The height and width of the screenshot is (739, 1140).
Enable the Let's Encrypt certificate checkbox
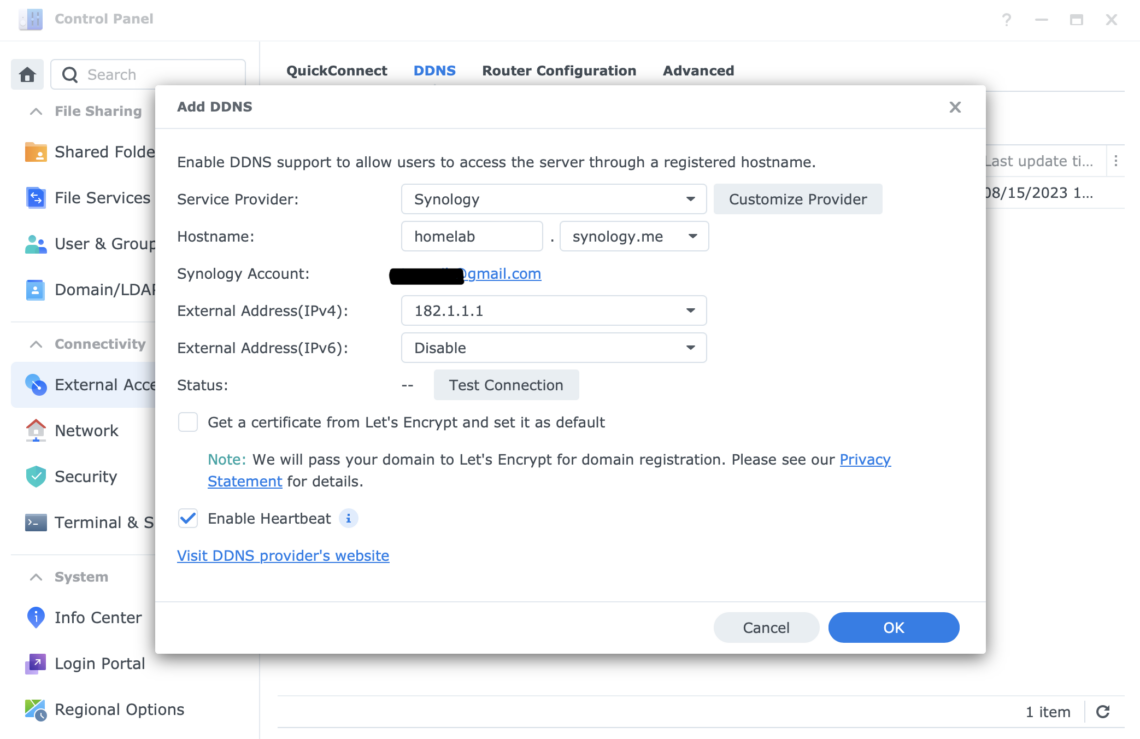pos(187,422)
